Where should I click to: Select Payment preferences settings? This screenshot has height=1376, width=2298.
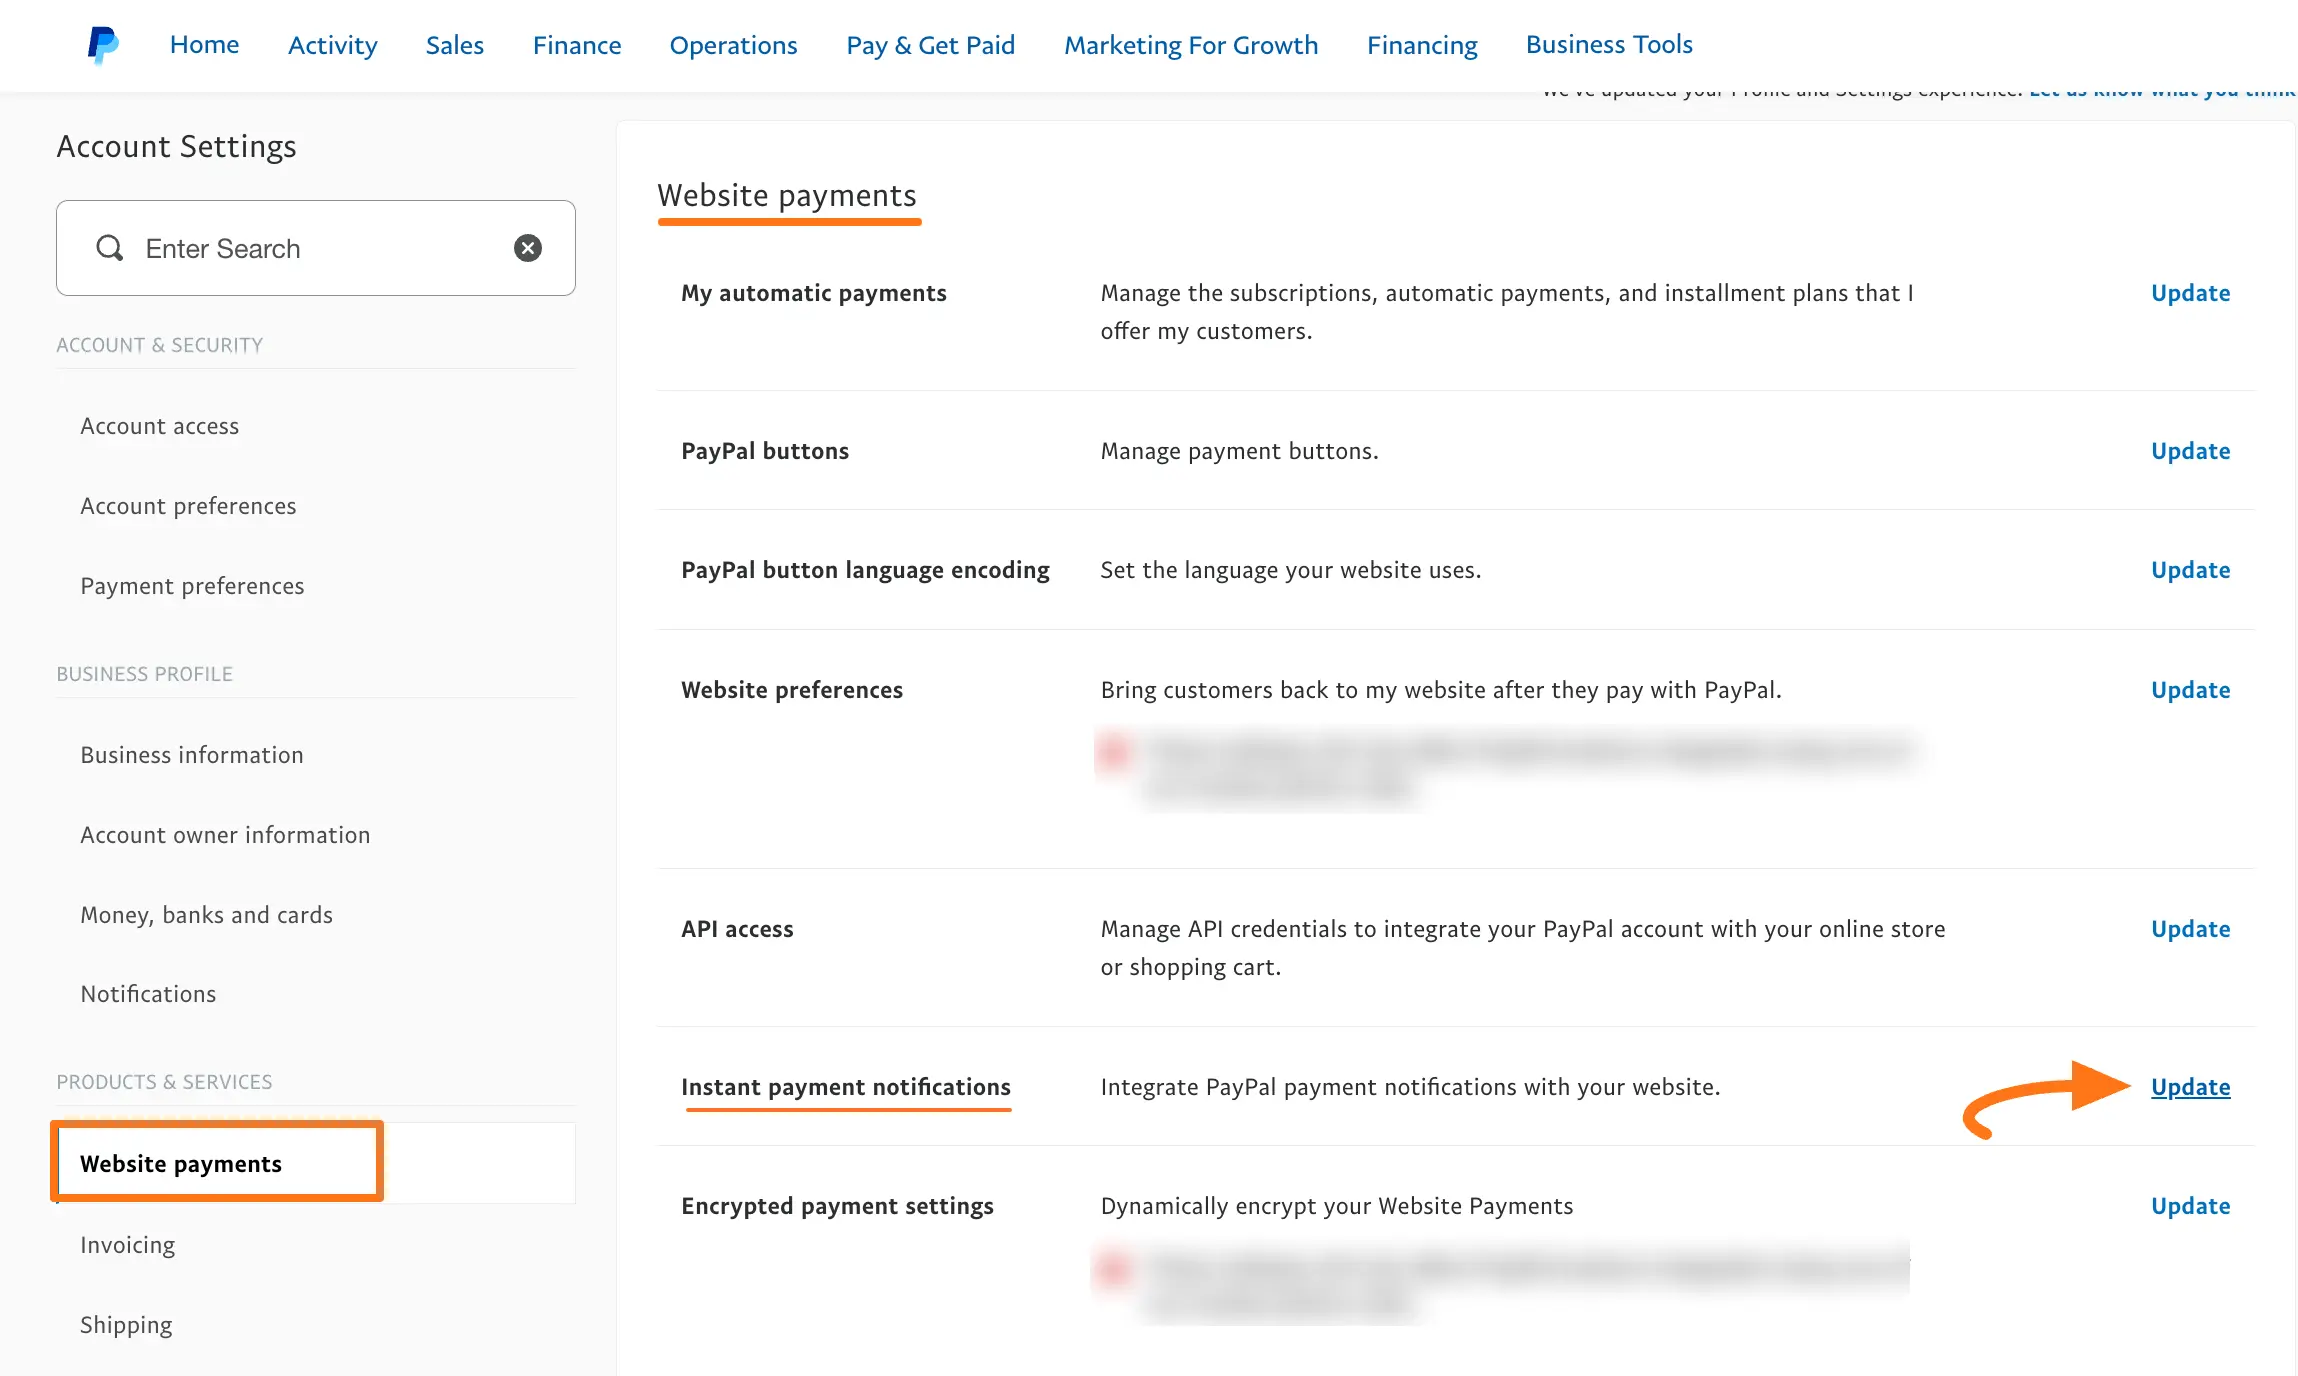coord(192,586)
